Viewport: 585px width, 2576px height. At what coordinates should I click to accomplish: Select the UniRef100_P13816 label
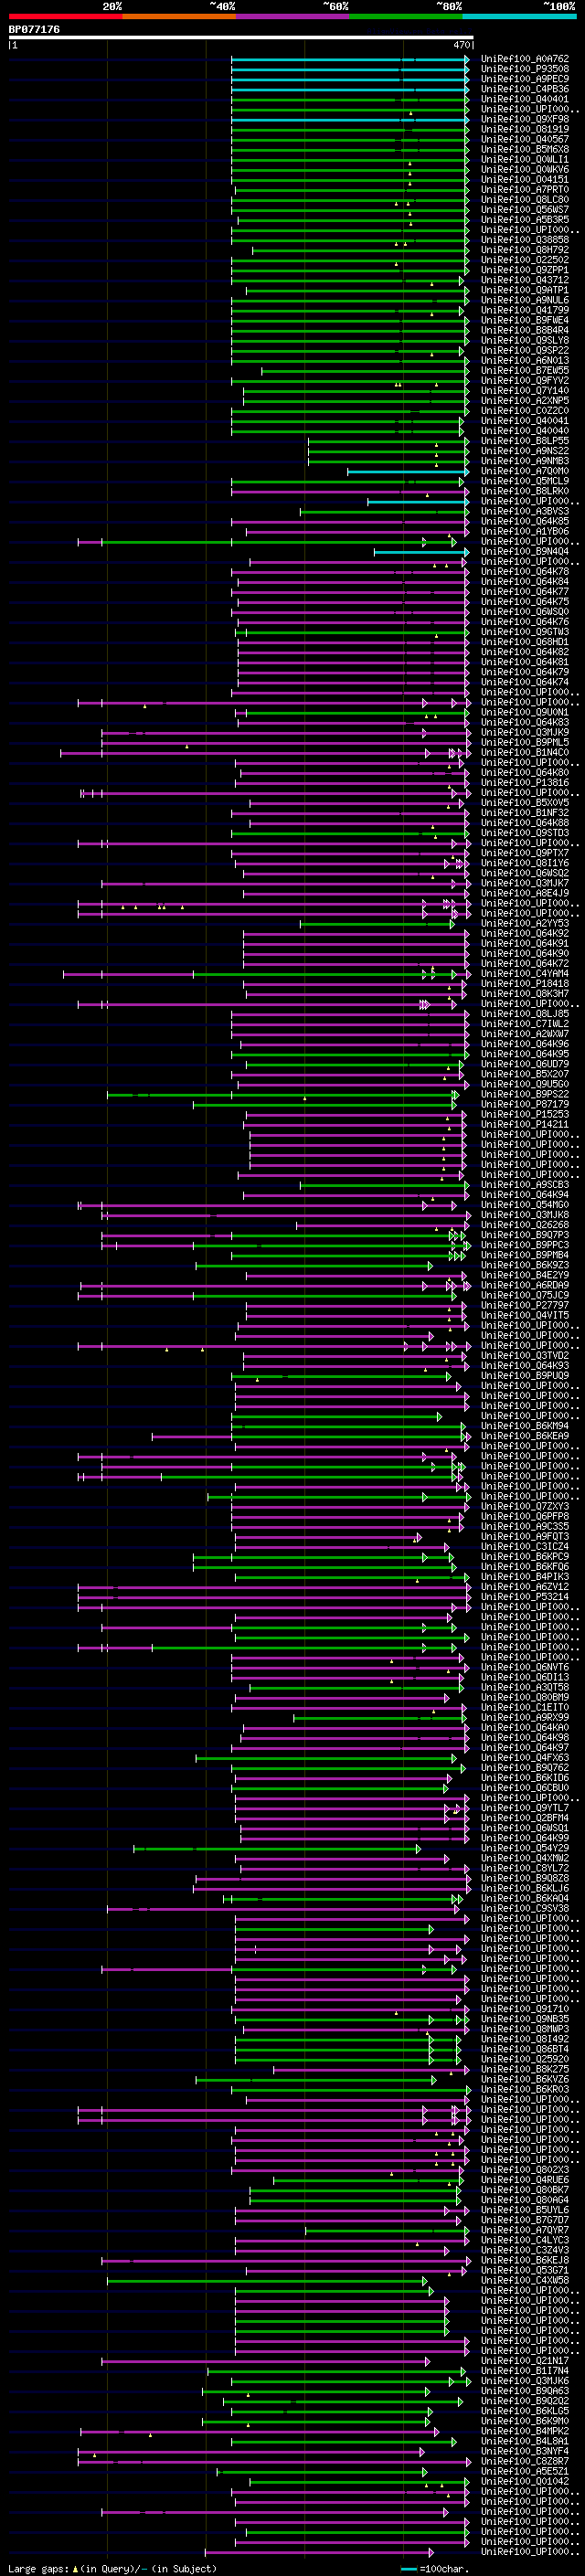[525, 783]
